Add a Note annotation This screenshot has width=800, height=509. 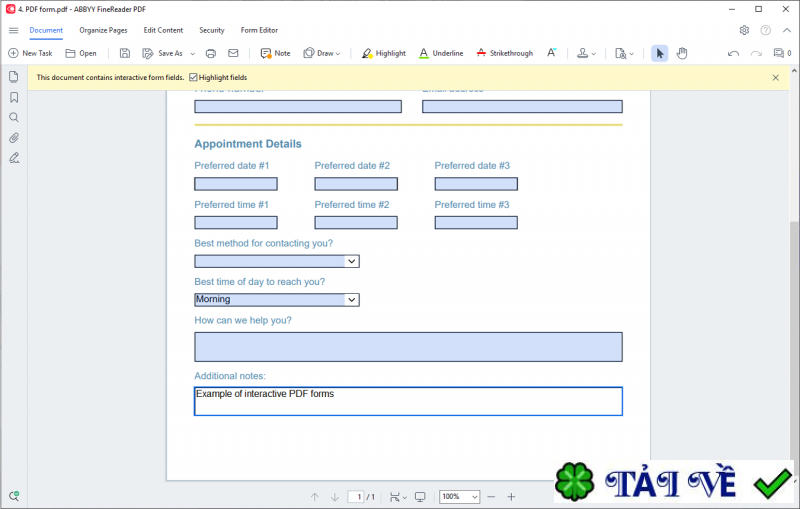click(x=275, y=53)
